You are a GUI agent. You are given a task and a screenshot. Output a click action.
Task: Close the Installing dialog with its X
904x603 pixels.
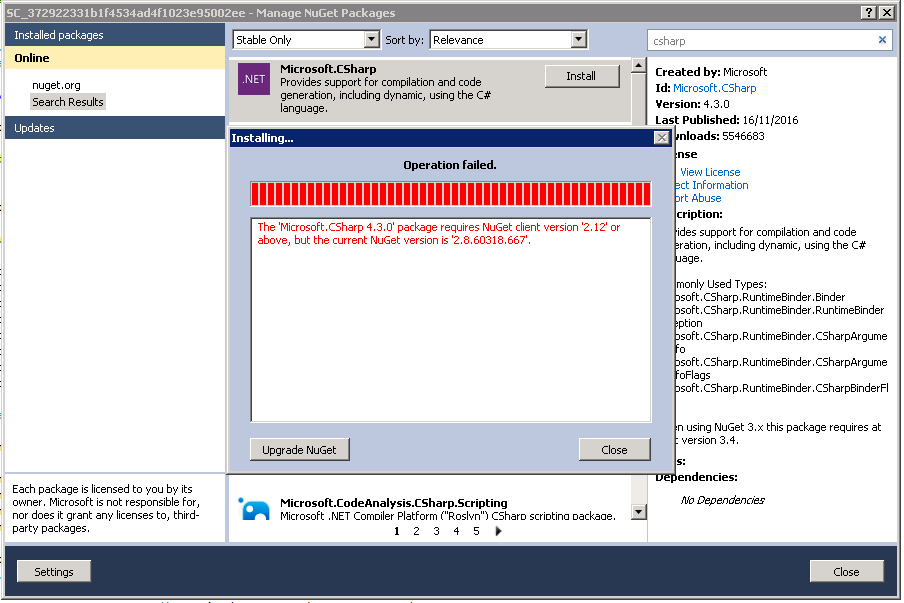coord(661,138)
